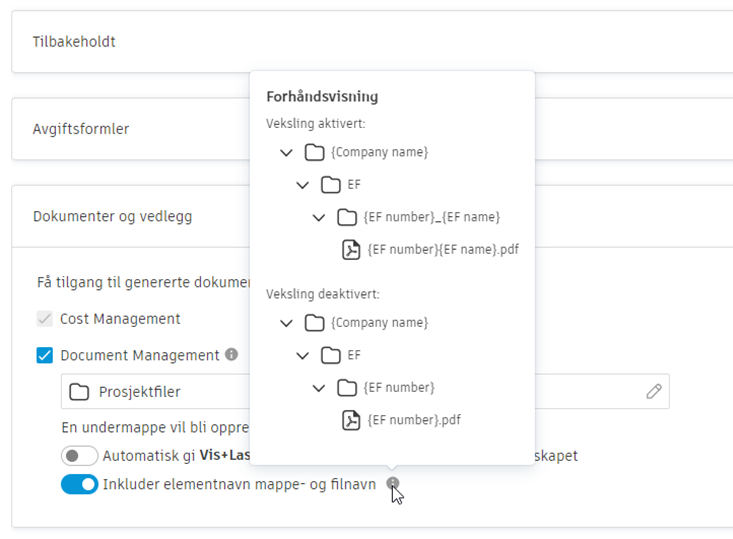Enable the Automatisk gi Vis+Last toggle
The width and height of the screenshot is (733, 539).
[x=79, y=456]
